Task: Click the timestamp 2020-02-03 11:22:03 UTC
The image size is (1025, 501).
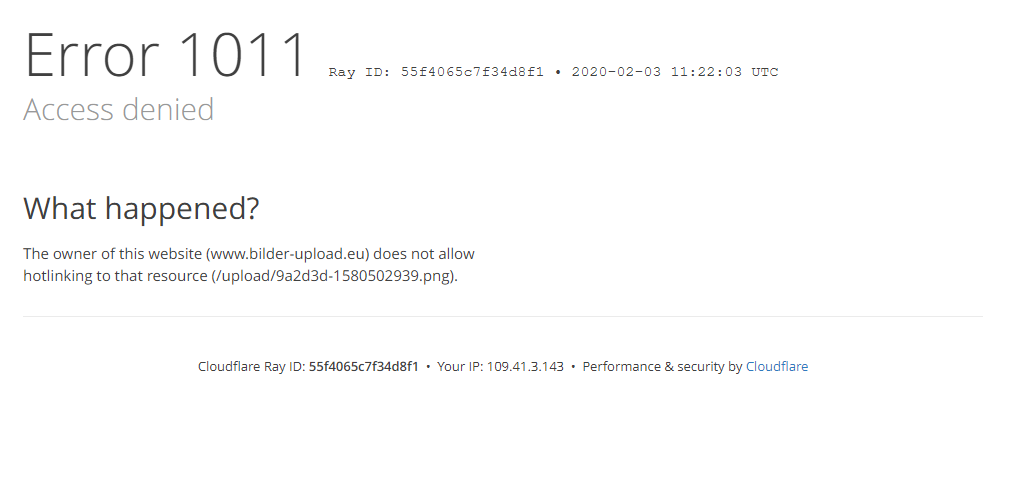Action: coord(675,72)
